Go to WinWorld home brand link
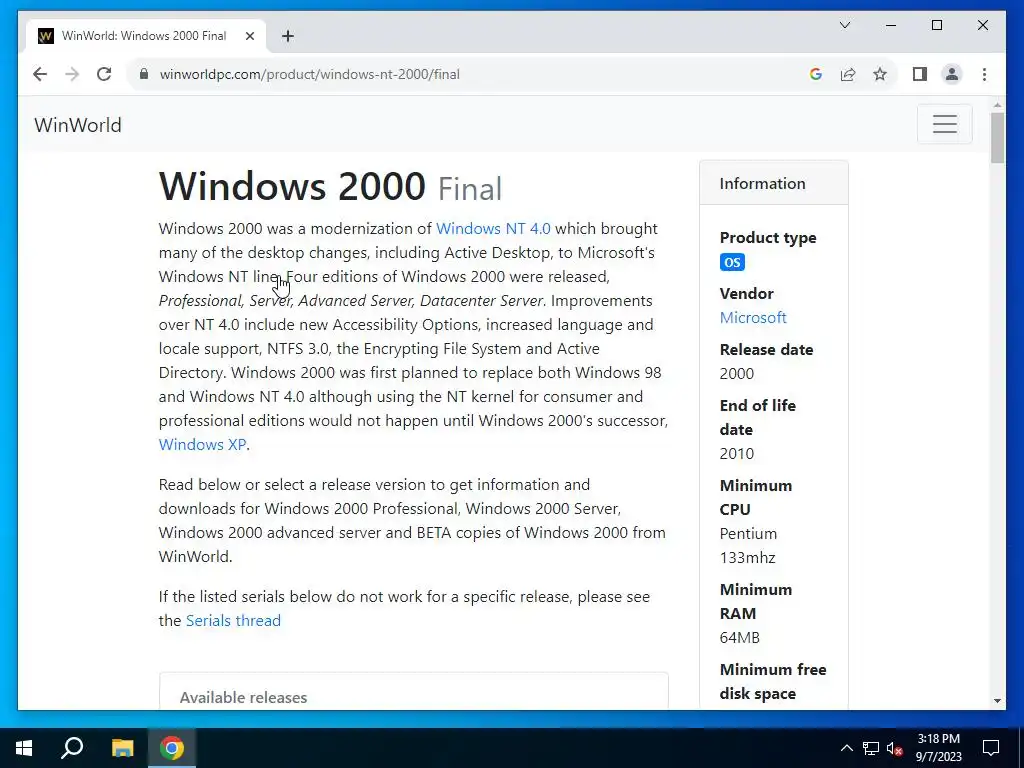The height and width of the screenshot is (768, 1024). coord(78,125)
